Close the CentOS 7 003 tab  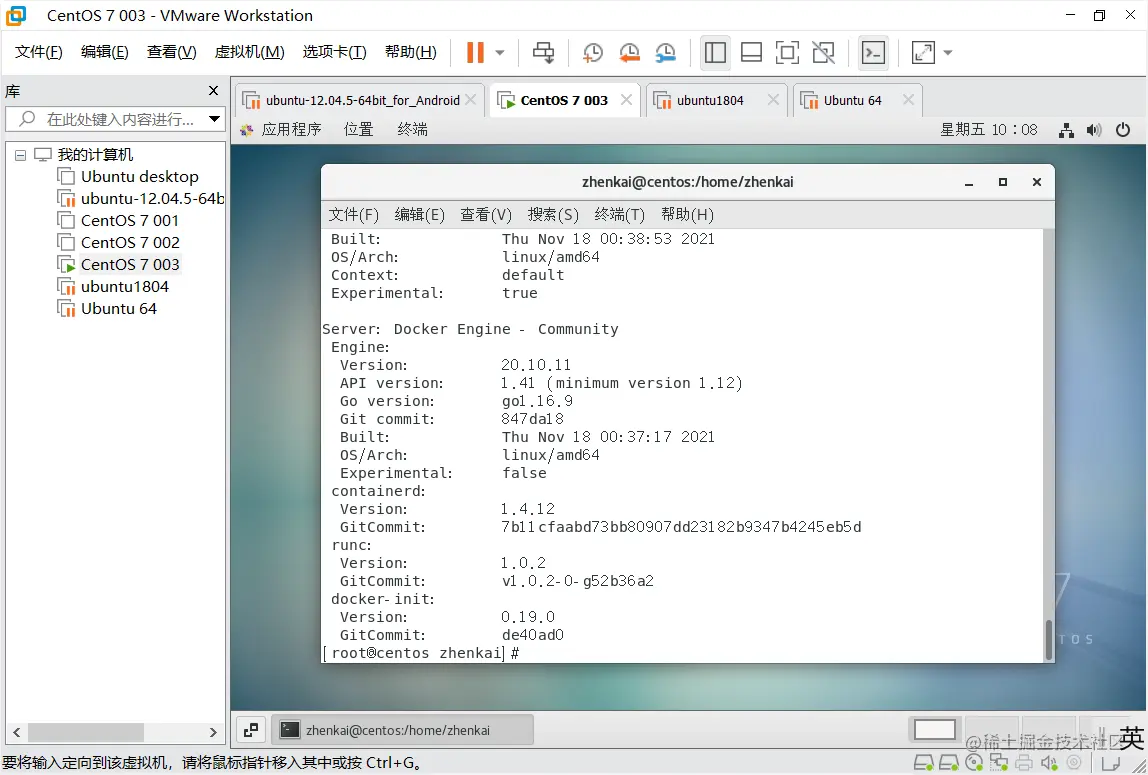(626, 100)
